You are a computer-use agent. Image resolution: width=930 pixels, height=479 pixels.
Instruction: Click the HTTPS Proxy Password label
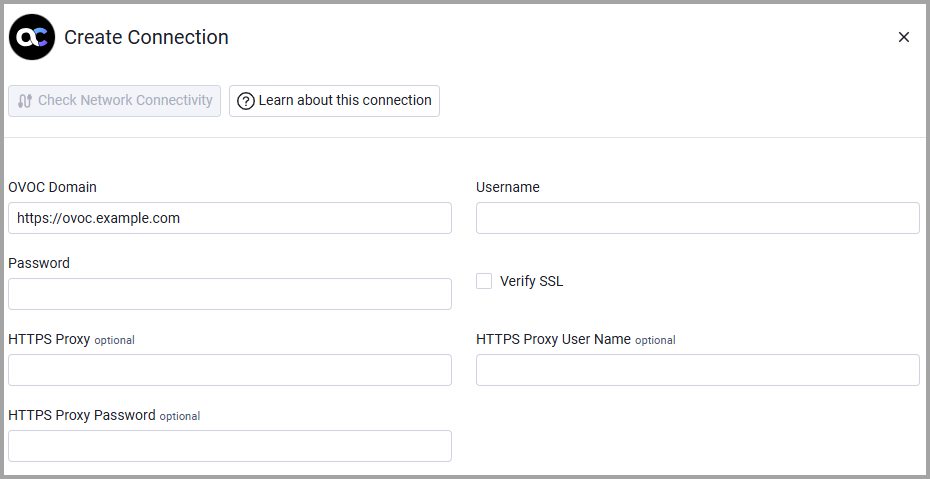(81, 415)
